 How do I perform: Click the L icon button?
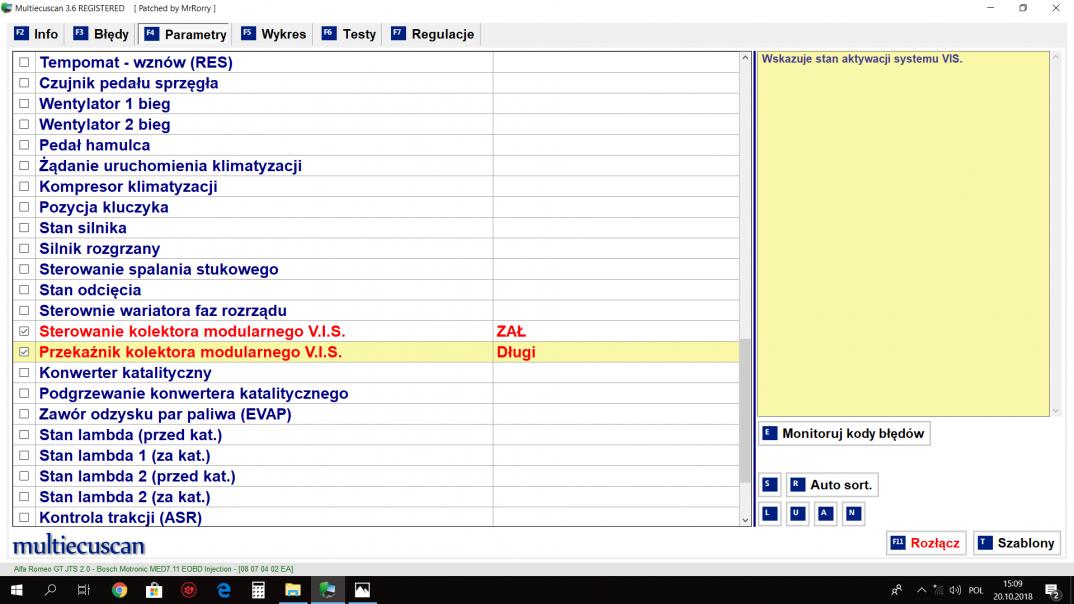click(x=769, y=514)
